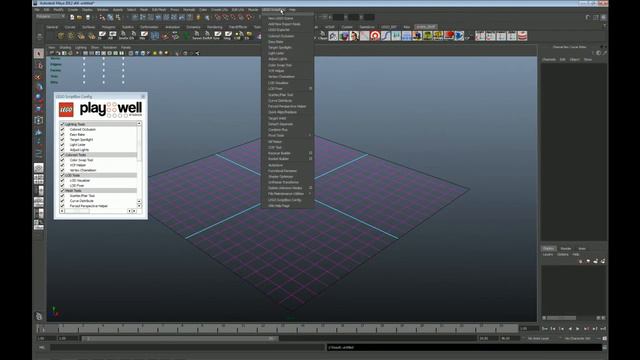
Task: Choose the Rotate tool in toolbox
Action: 39,98
